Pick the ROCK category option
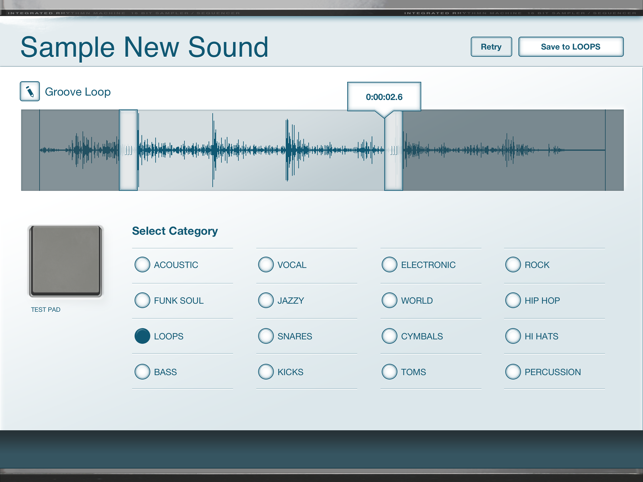Screen dimensions: 643x482 (513, 265)
